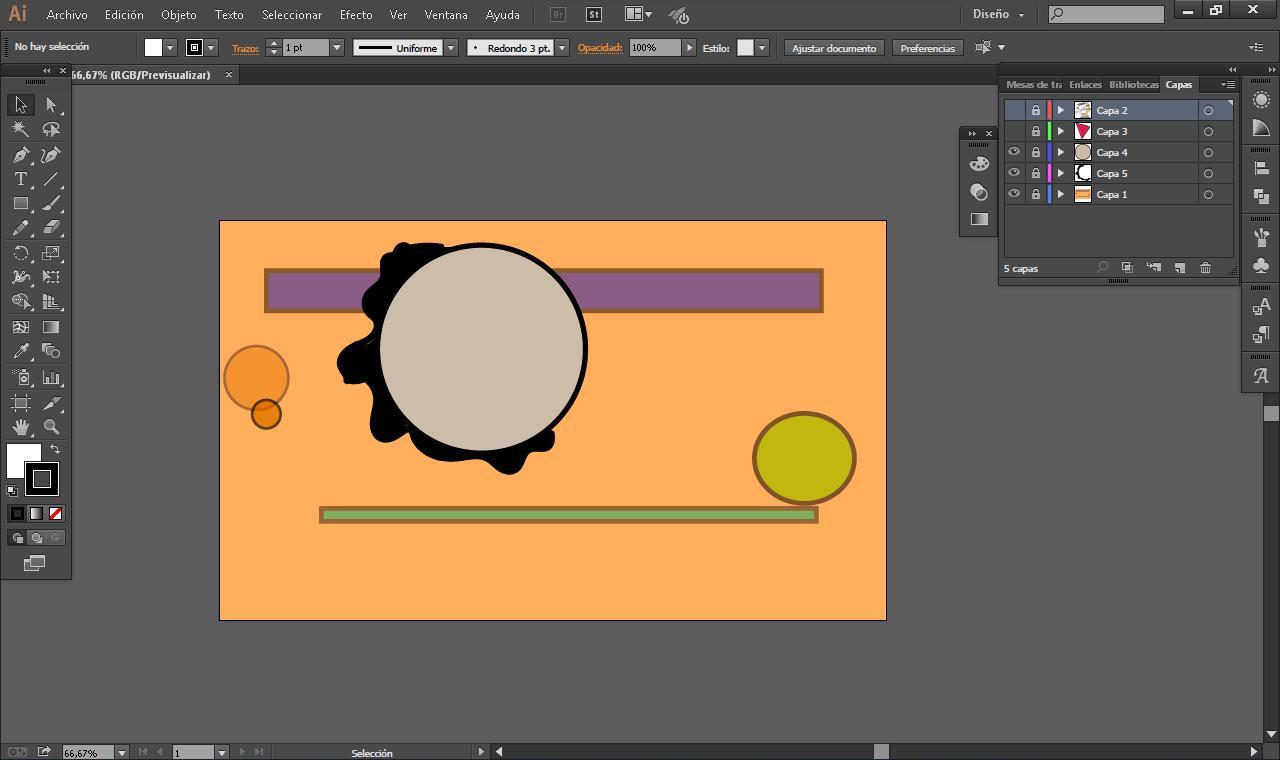
Task: Click the Direct Selection tool
Action: (x=51, y=105)
